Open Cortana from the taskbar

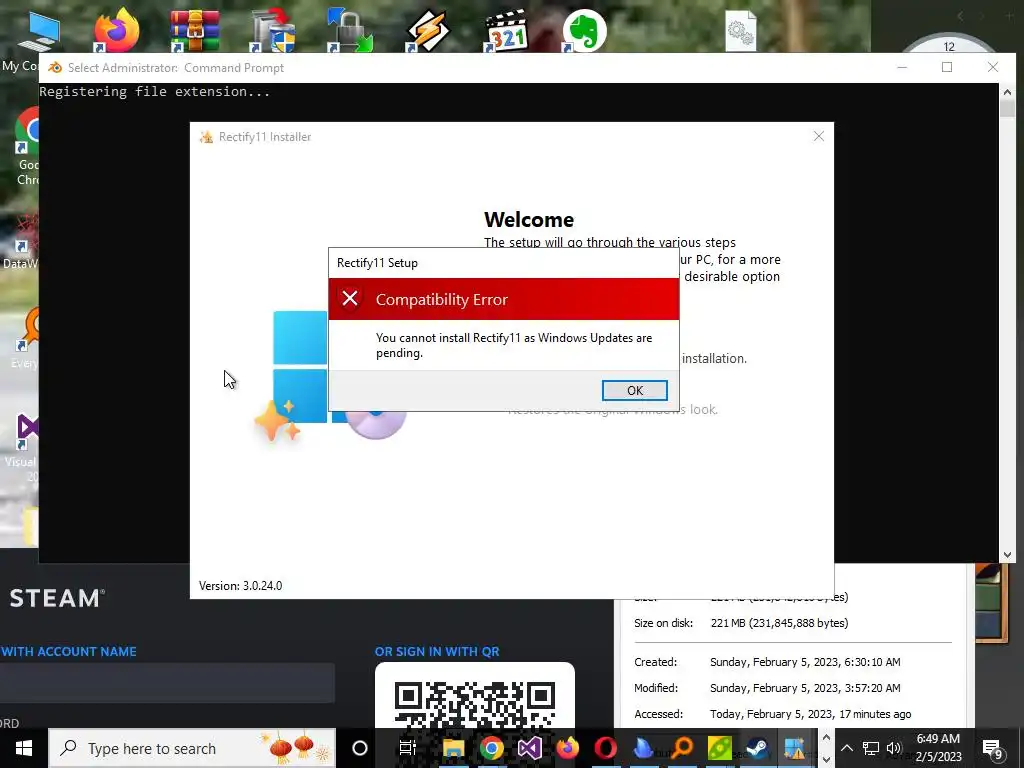click(360, 748)
